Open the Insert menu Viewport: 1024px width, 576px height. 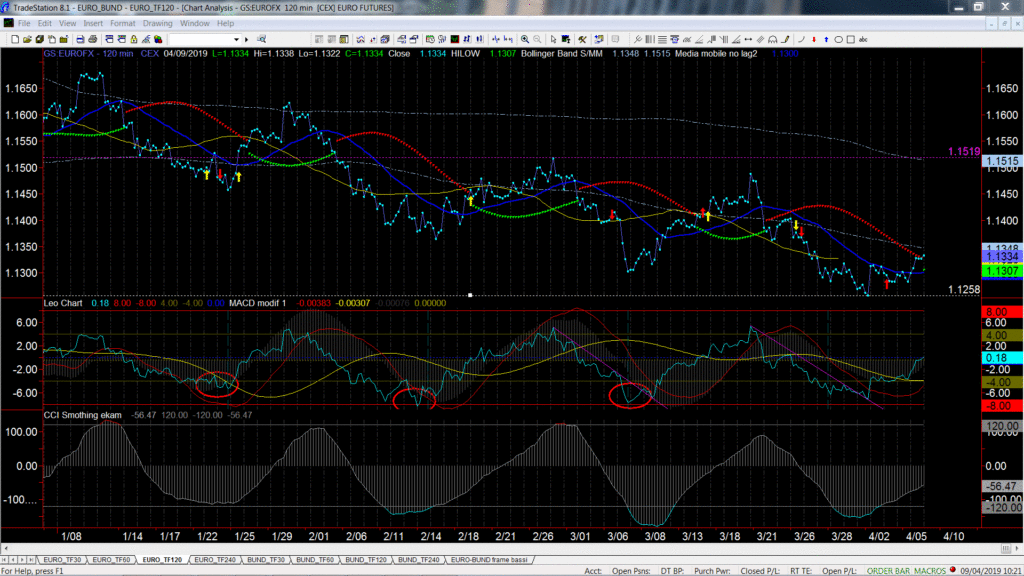(x=93, y=24)
